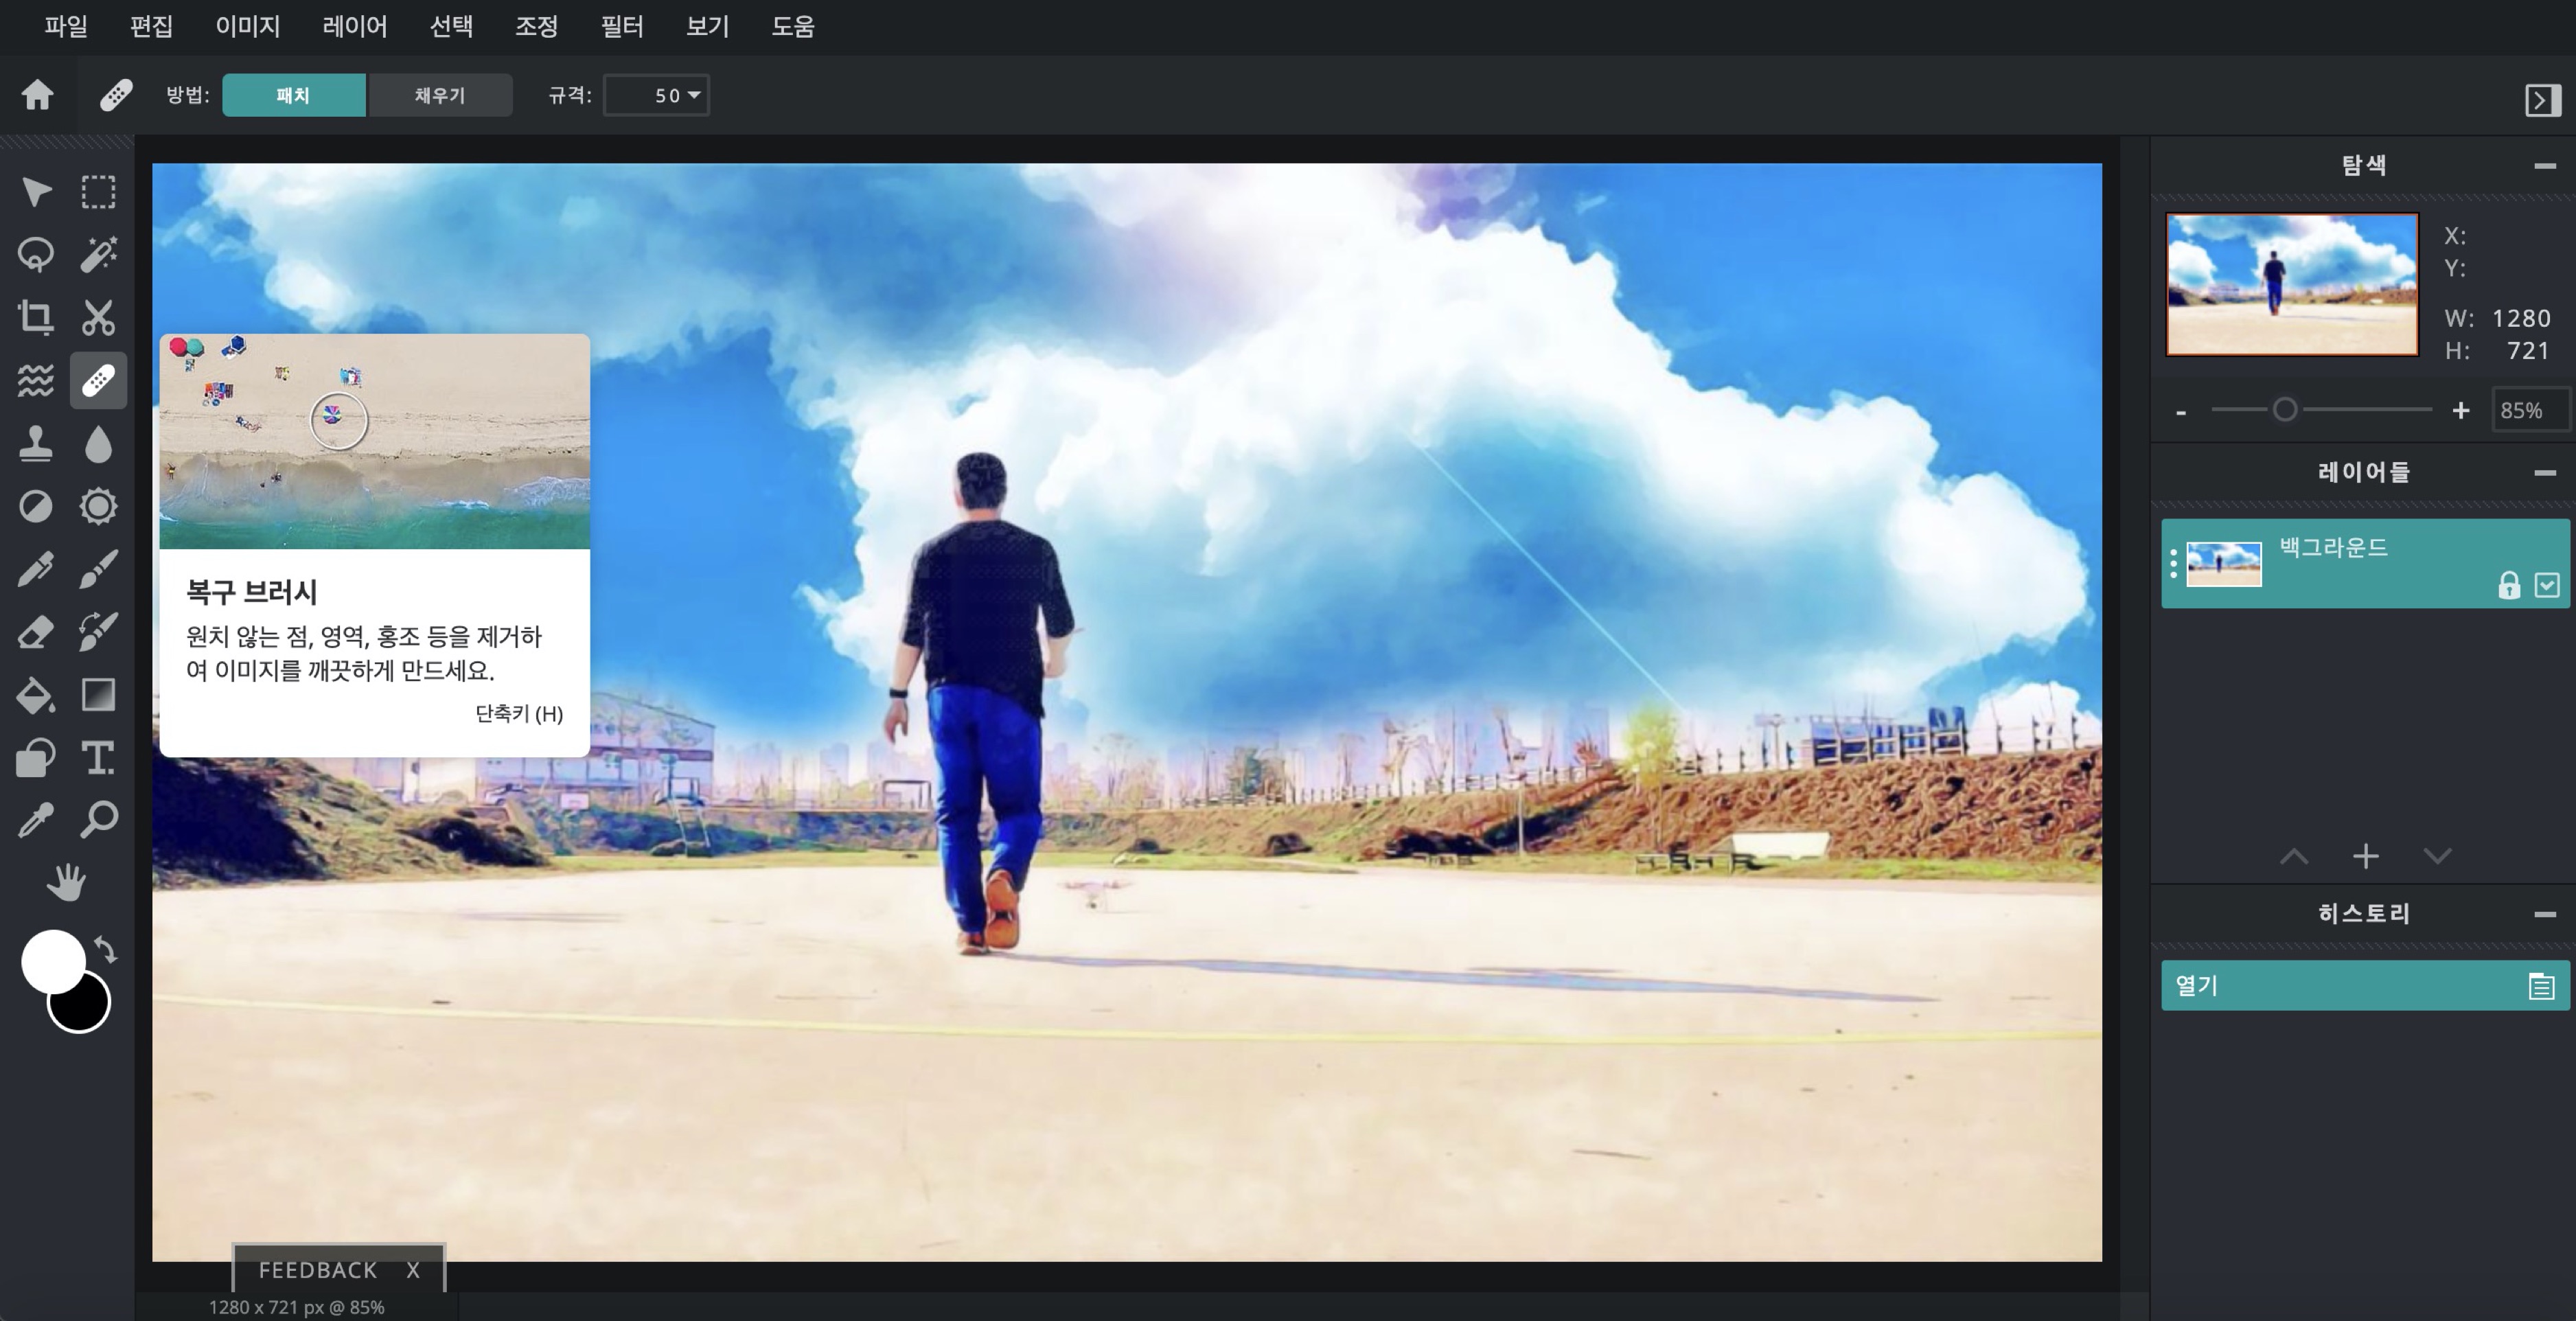Open the 조정 menu
The image size is (2576, 1321).
coord(536,26)
